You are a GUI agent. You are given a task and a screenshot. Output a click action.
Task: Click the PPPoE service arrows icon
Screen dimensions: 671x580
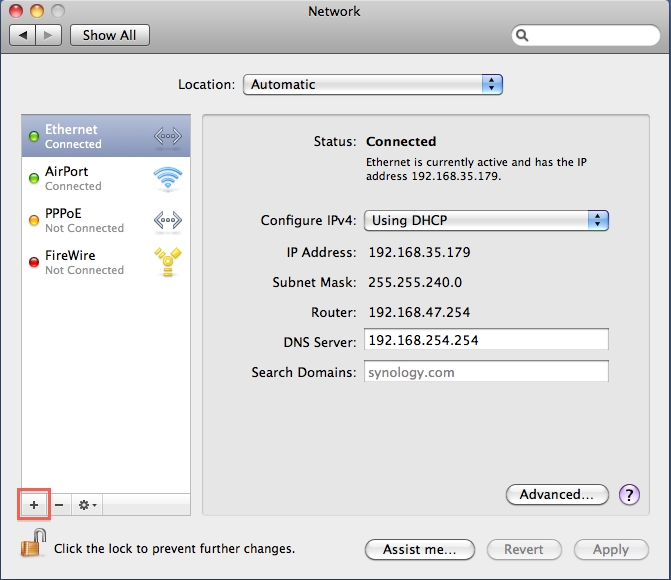pos(168,221)
